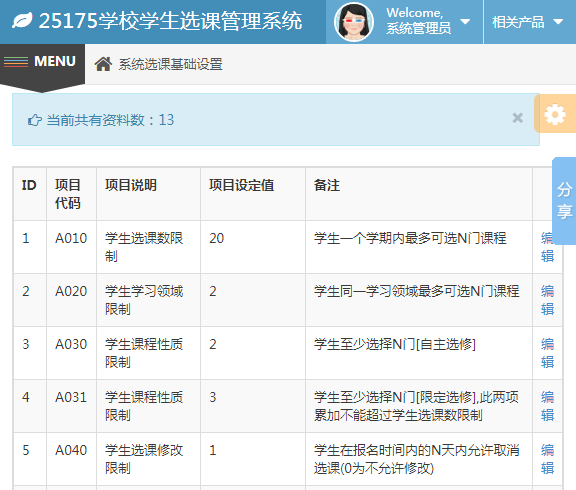The image size is (576, 490).
Task: Click 系统选课基础设置 breadcrumb
Action: pos(170,64)
